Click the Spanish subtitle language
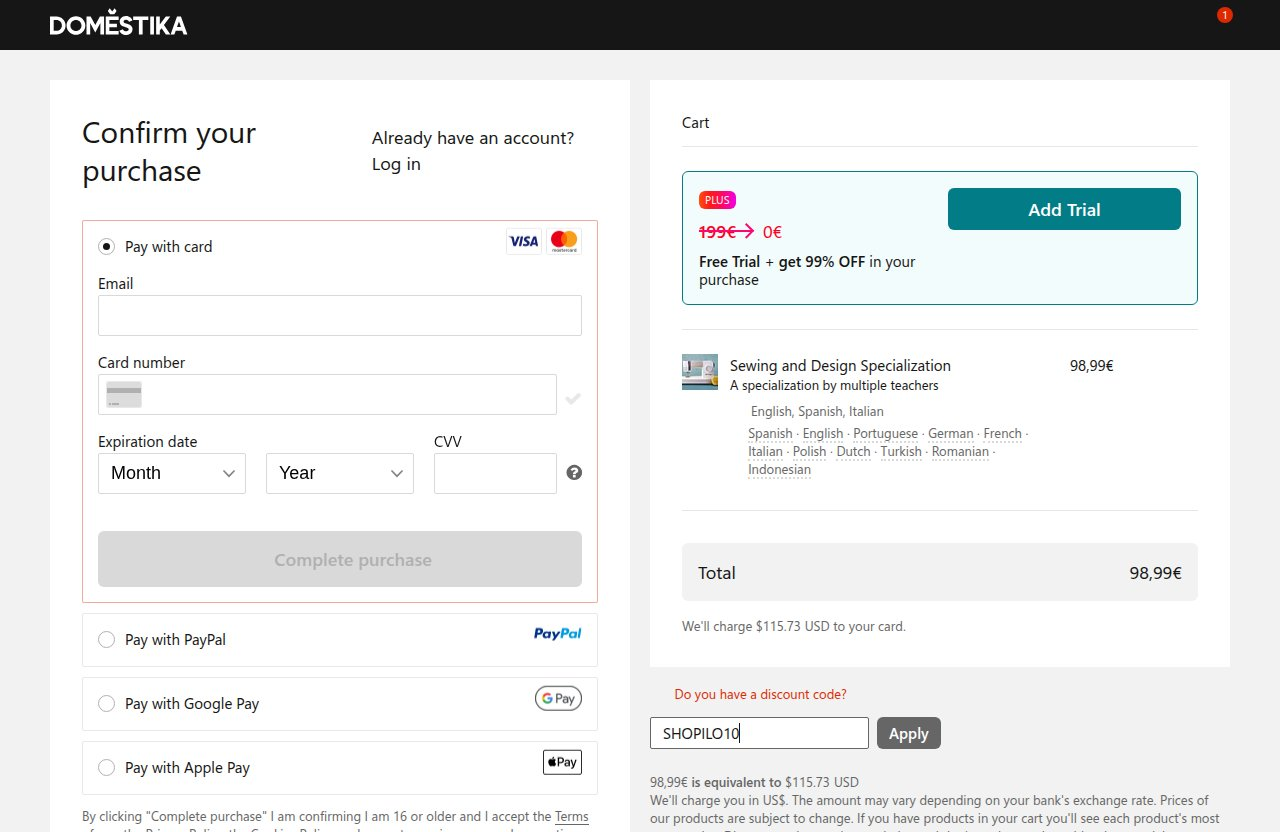 [770, 434]
